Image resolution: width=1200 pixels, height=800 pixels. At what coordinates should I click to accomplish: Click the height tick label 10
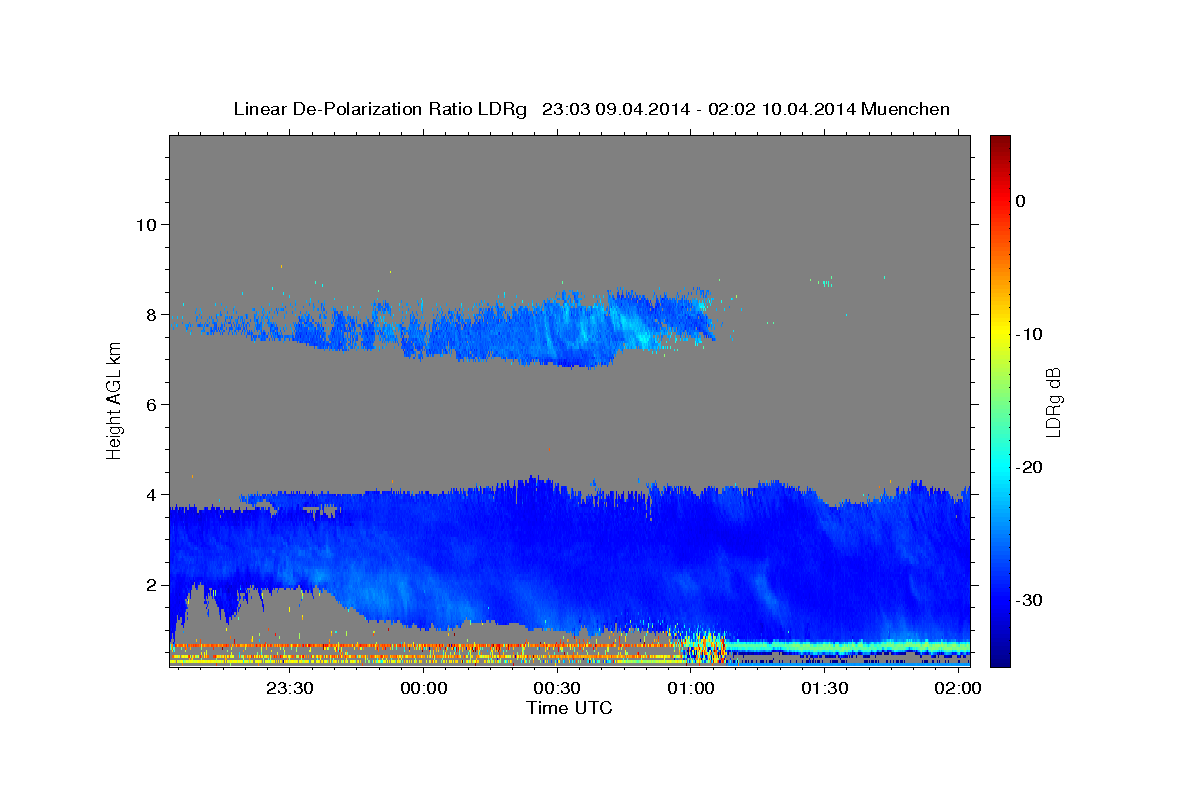click(x=146, y=224)
